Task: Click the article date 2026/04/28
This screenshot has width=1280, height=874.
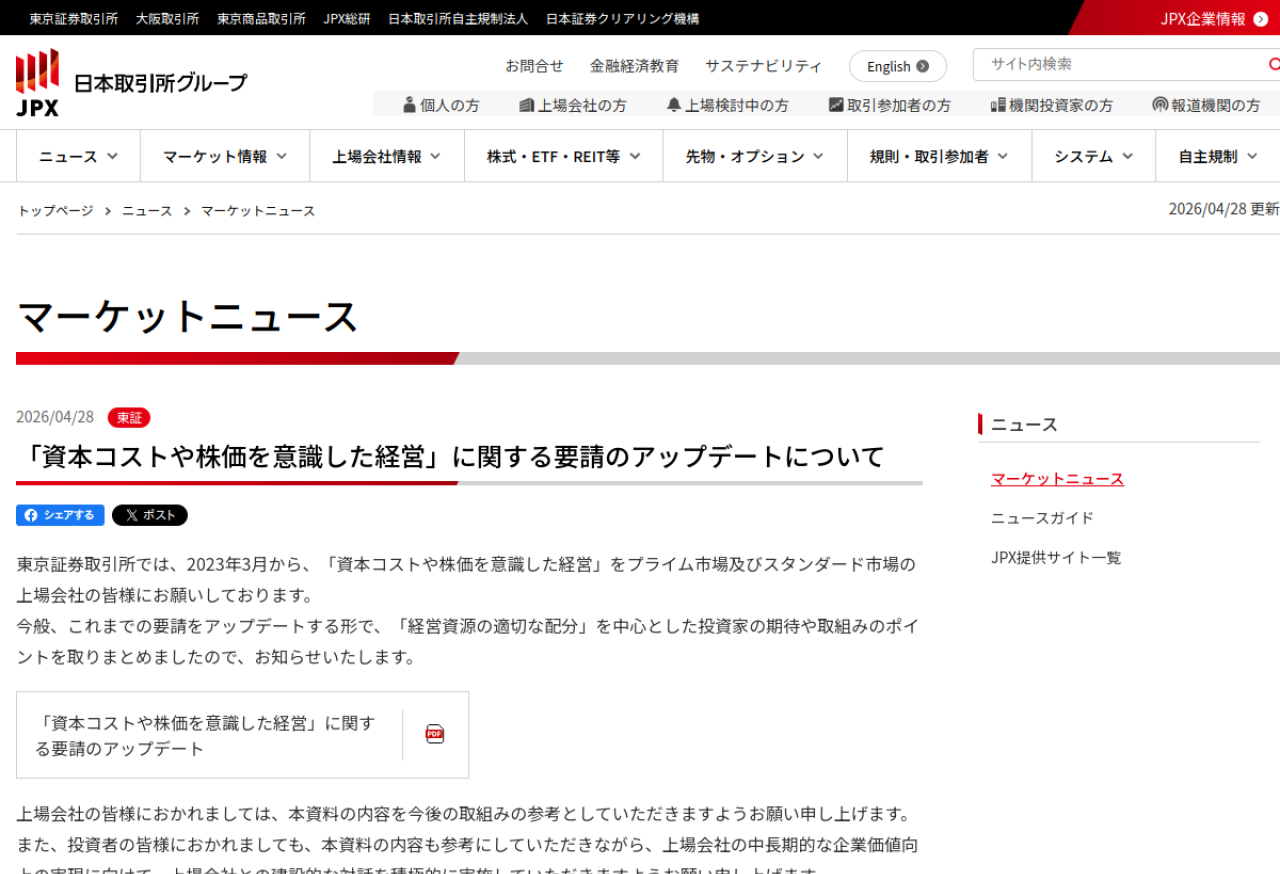Action: coord(55,417)
